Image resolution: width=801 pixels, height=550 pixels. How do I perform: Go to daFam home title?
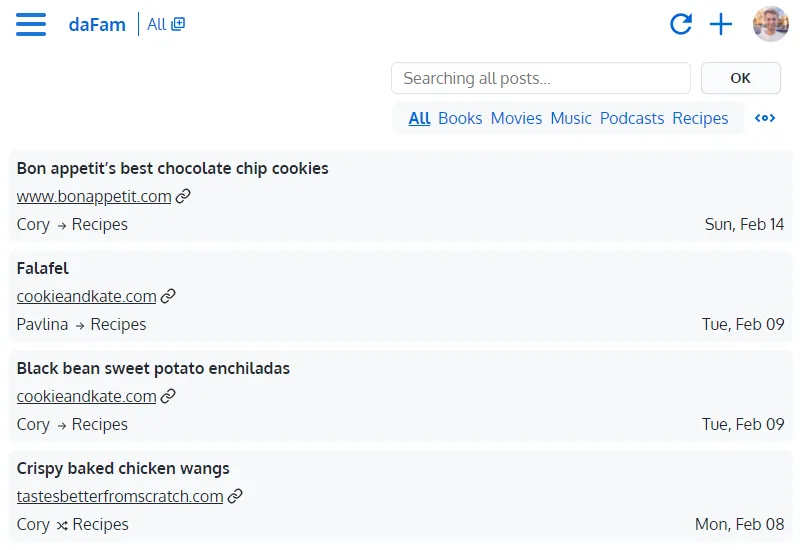point(97,25)
